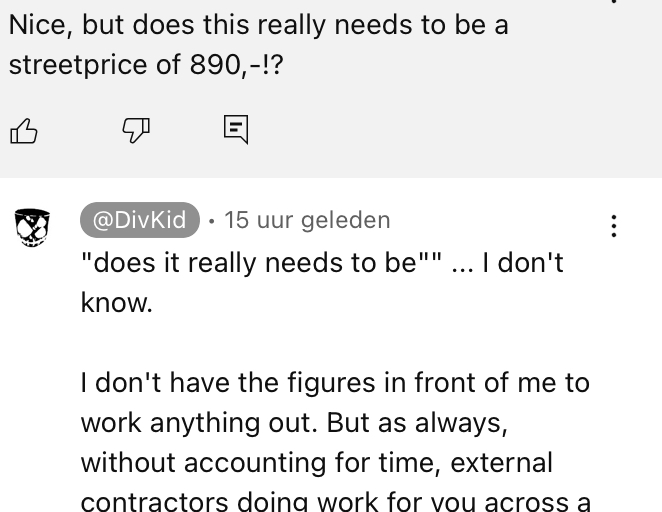
Task: Click the line 'I don't have the figures'
Action: [x=335, y=382]
